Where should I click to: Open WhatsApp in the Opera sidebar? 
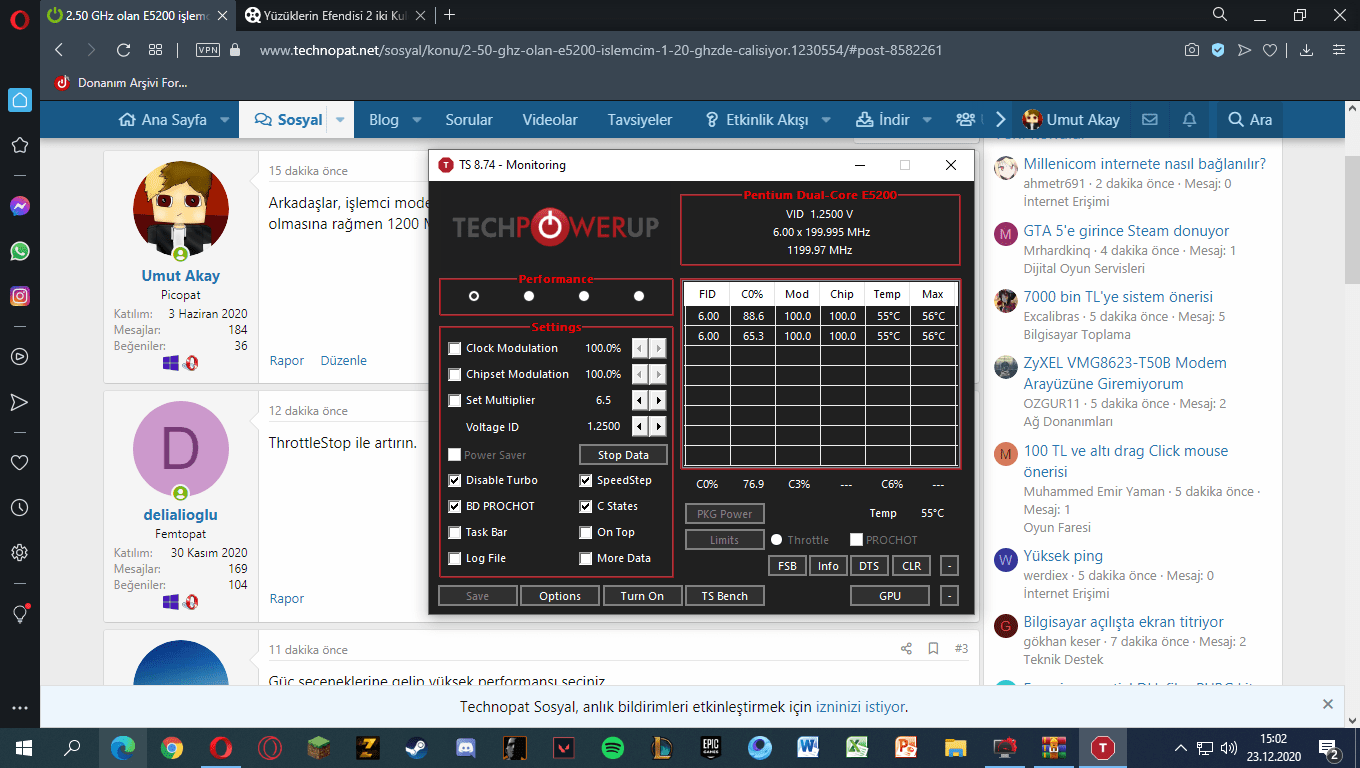click(19, 251)
